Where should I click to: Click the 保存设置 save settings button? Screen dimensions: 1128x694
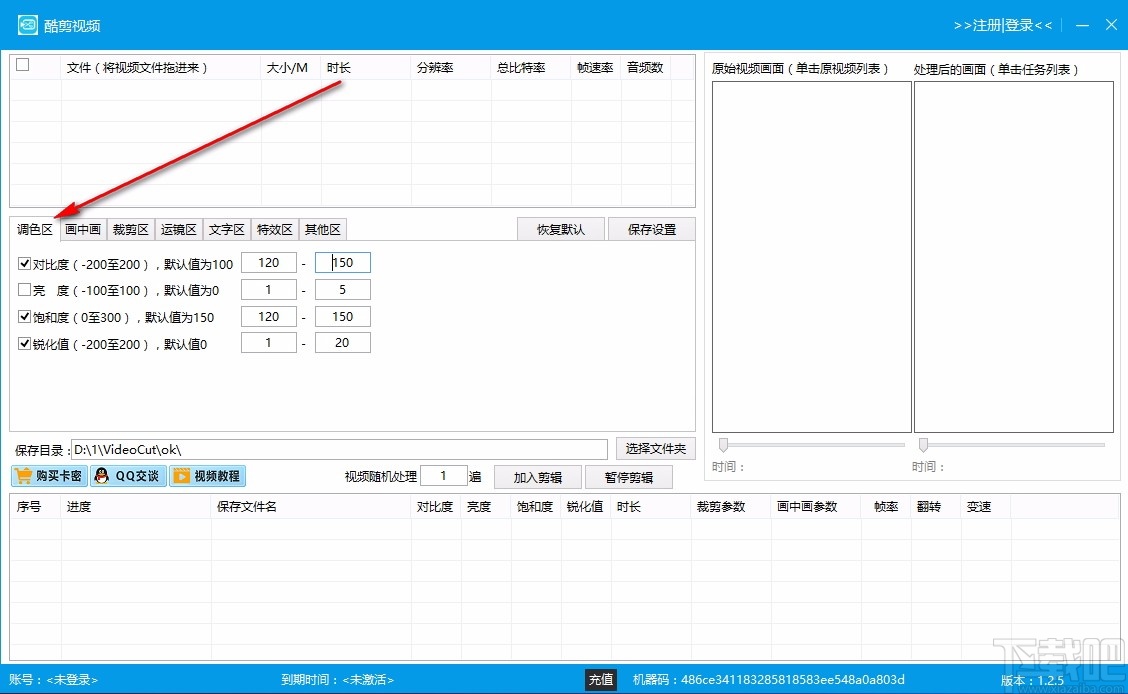click(652, 229)
